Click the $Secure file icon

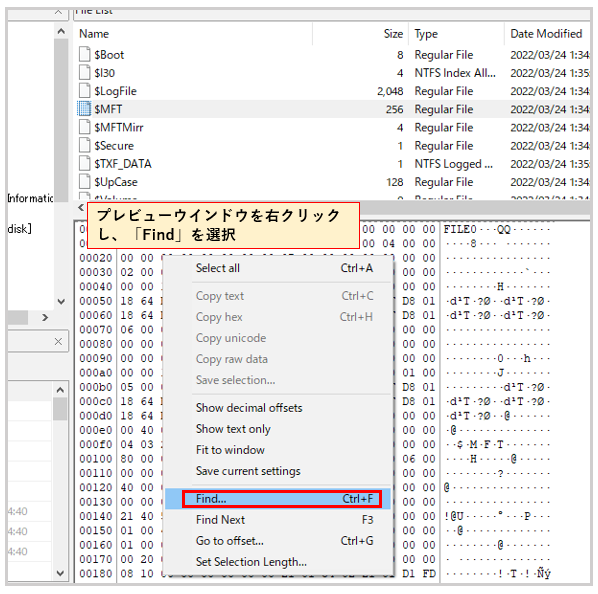(x=84, y=145)
